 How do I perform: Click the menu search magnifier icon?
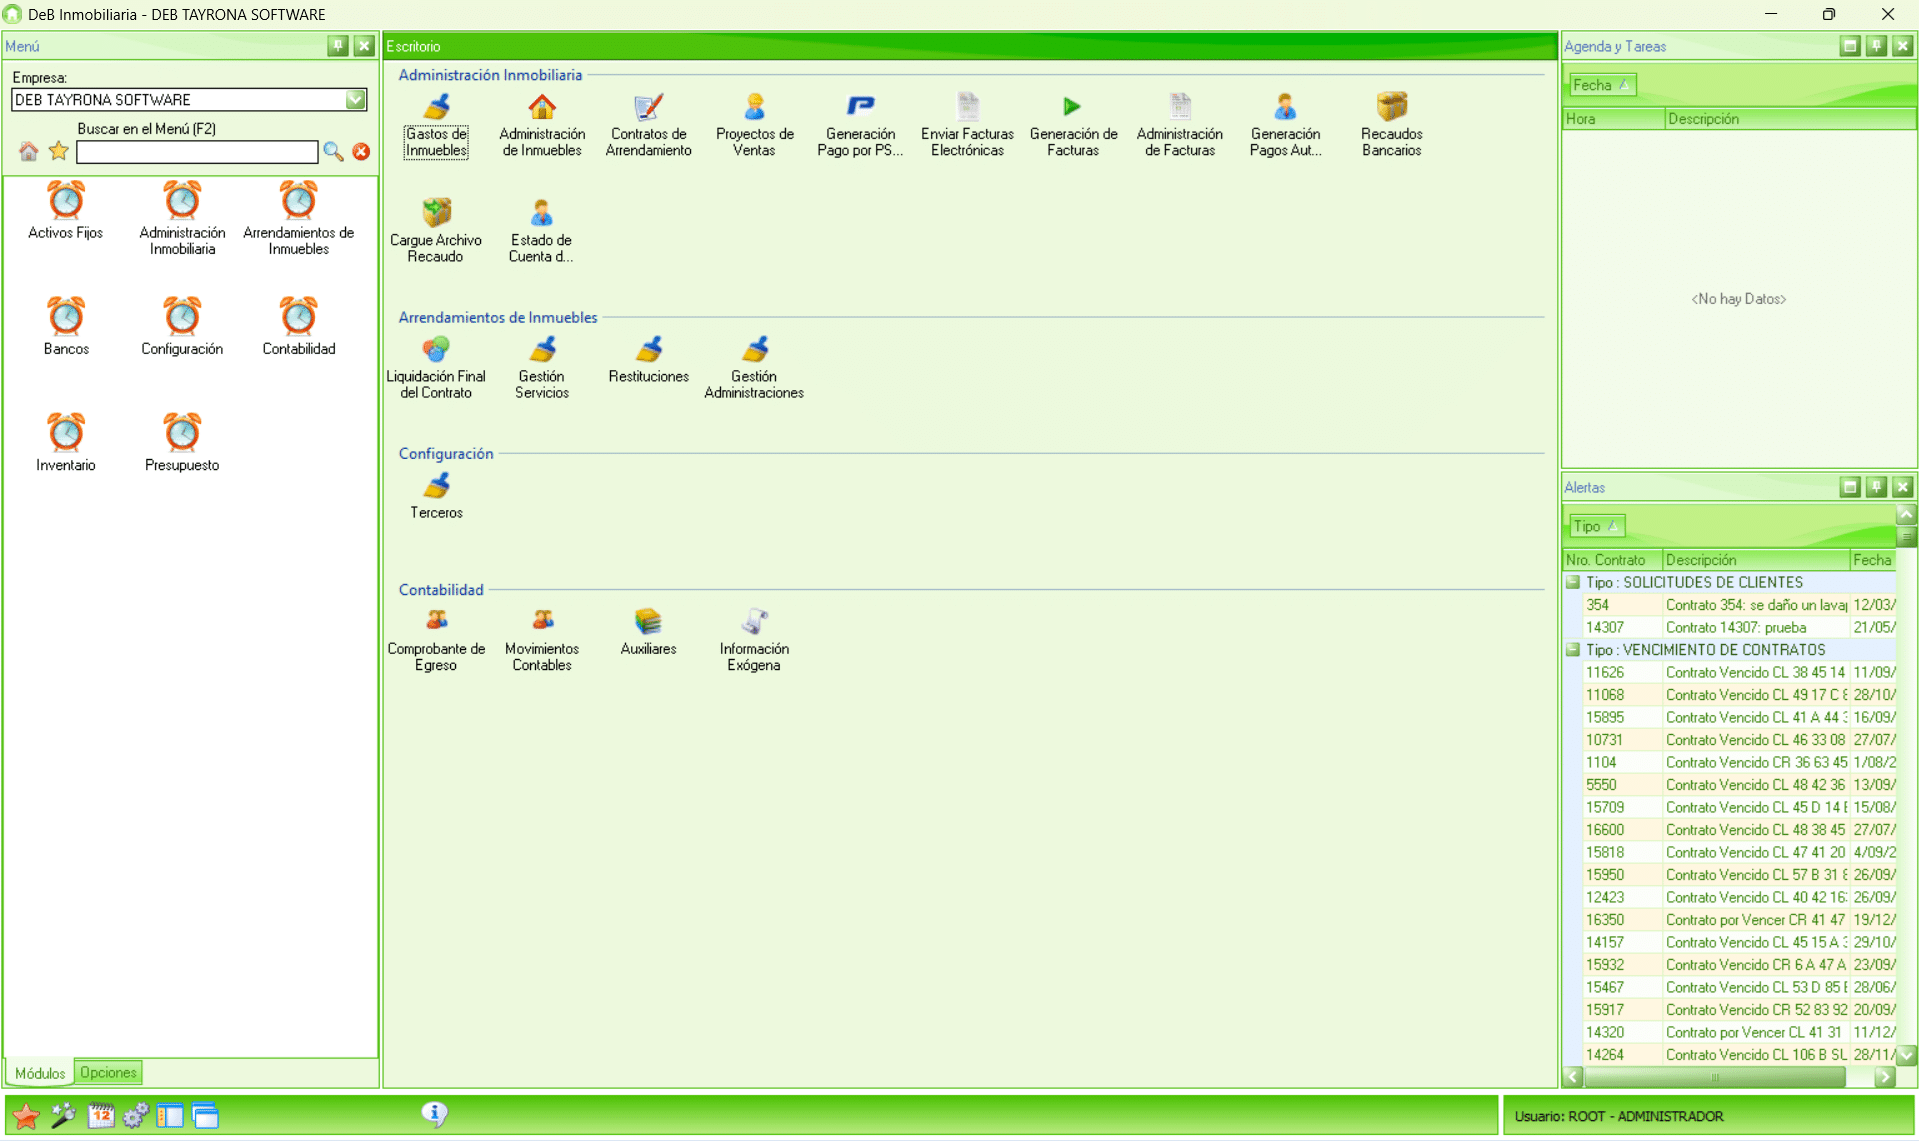point(333,152)
